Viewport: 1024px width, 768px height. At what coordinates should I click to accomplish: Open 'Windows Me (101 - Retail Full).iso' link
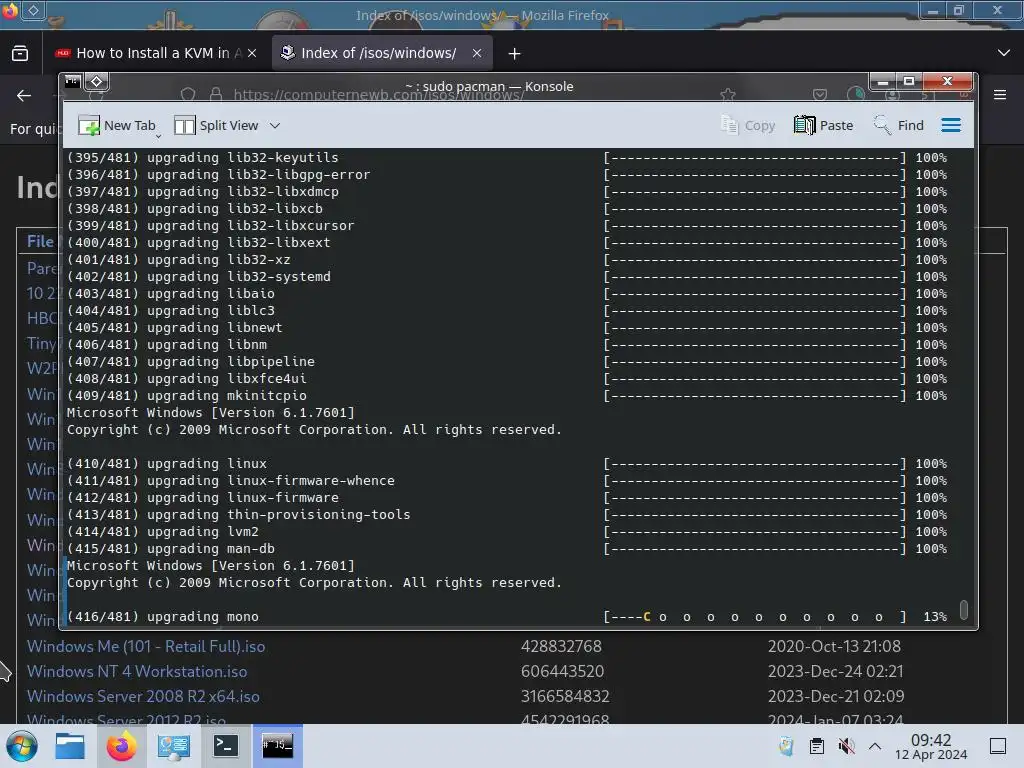[x=146, y=647]
